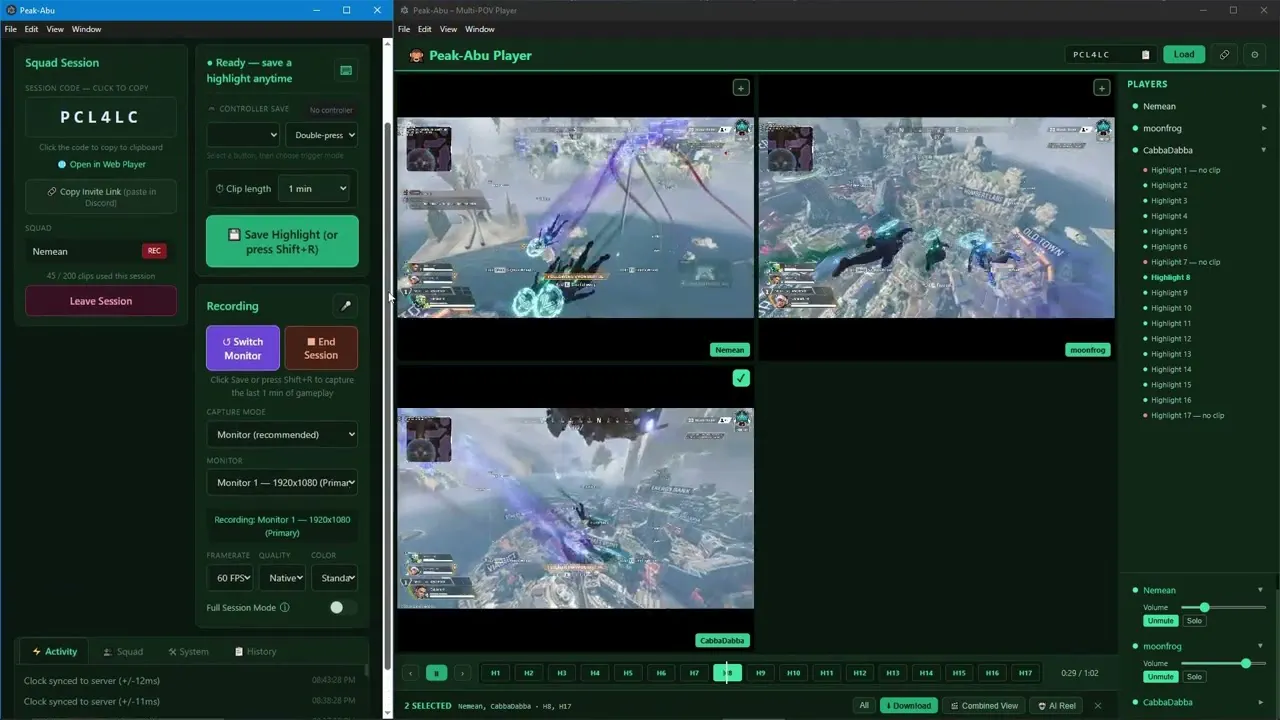Expand the CabbaDabba volume section
Screen dimensions: 1280x720
click(1260, 702)
